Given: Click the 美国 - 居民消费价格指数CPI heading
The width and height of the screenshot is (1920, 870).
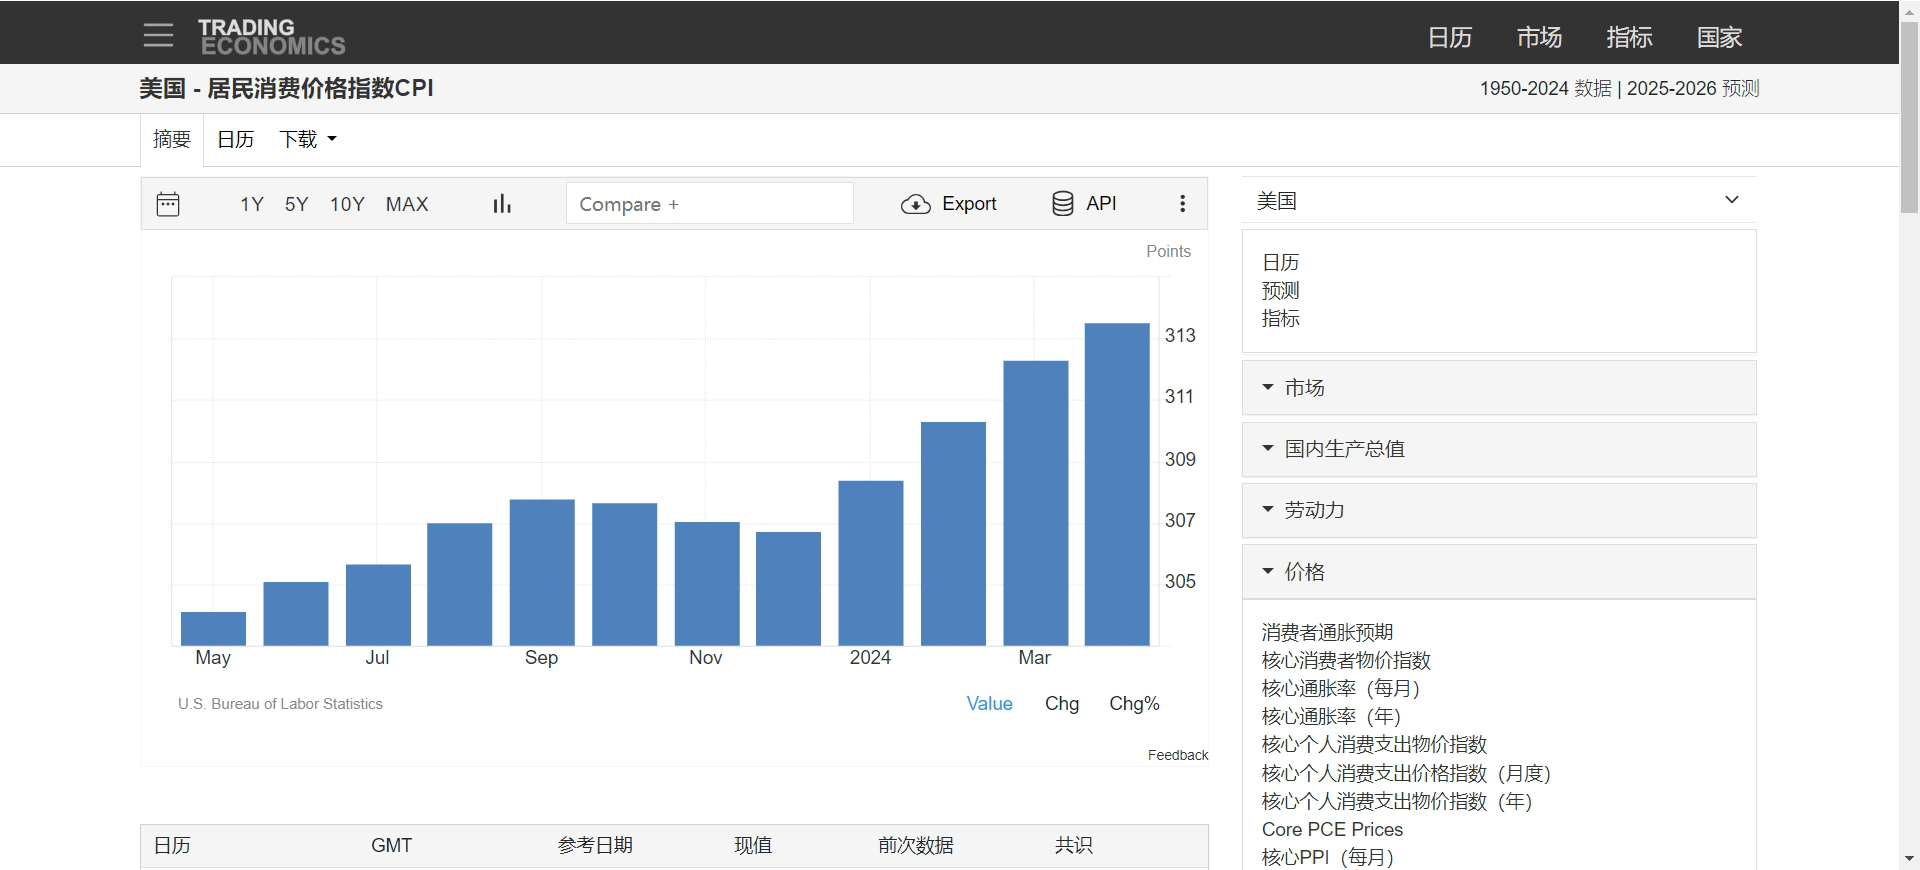Looking at the screenshot, I should click(286, 88).
